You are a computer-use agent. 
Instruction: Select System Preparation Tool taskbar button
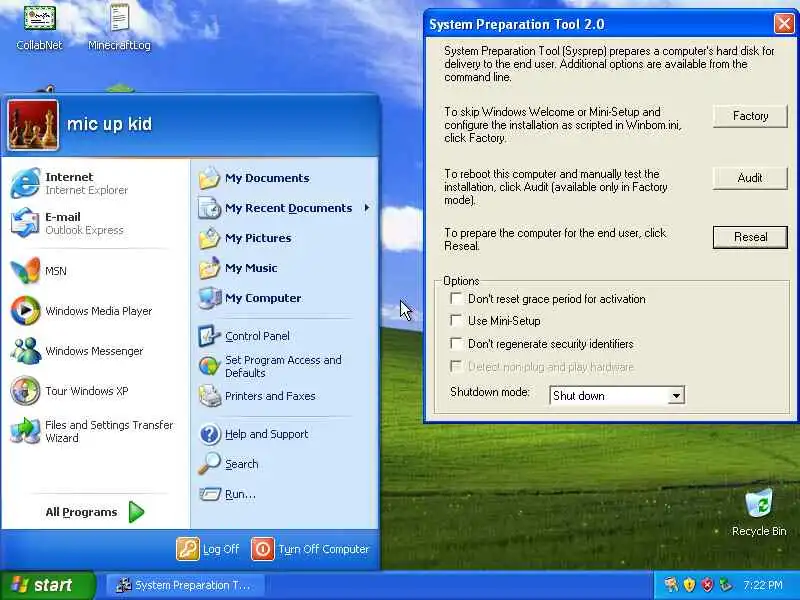pos(185,585)
